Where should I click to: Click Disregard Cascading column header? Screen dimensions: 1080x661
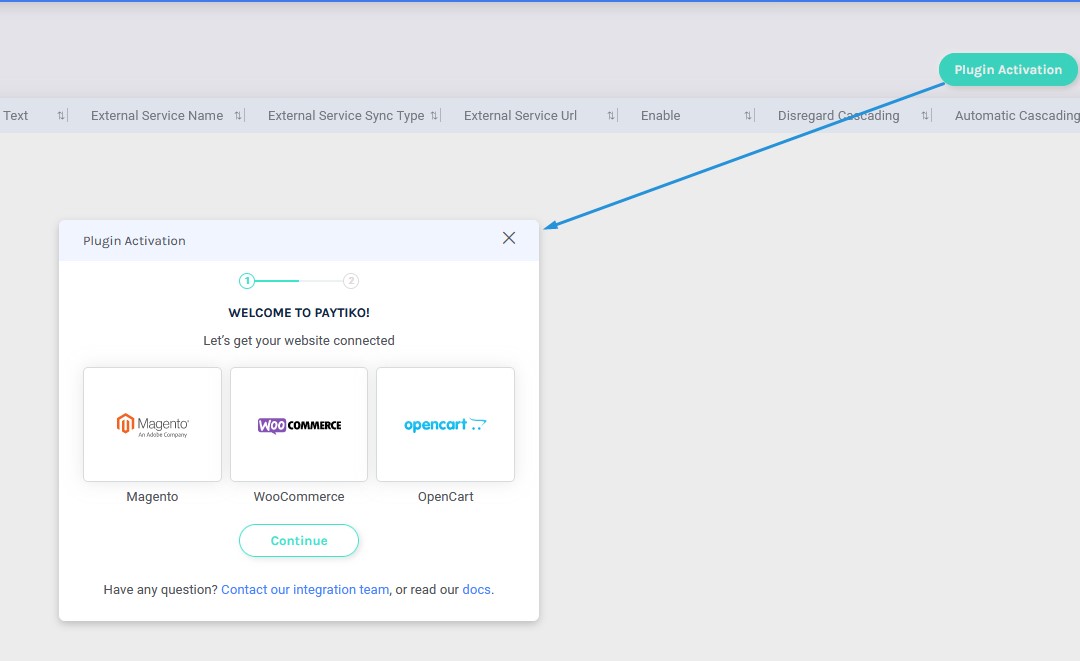(x=838, y=116)
